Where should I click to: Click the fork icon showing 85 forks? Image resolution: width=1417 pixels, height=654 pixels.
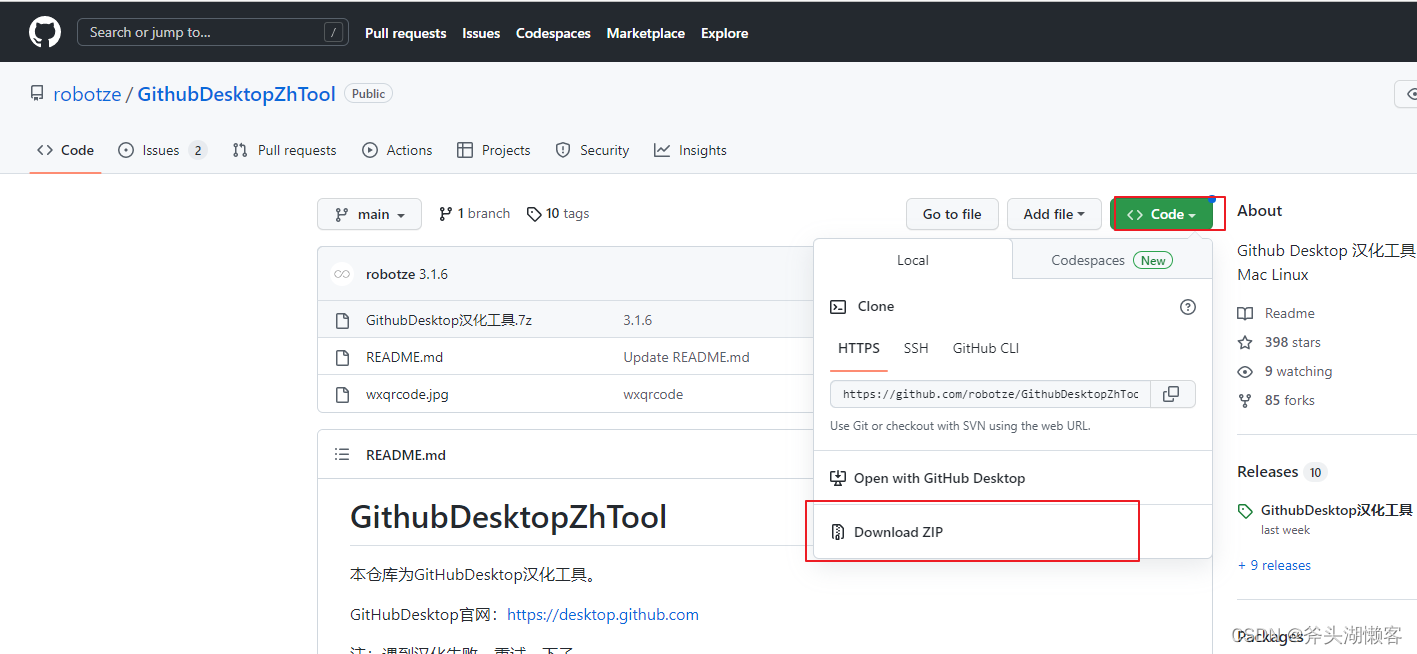[x=1245, y=400]
